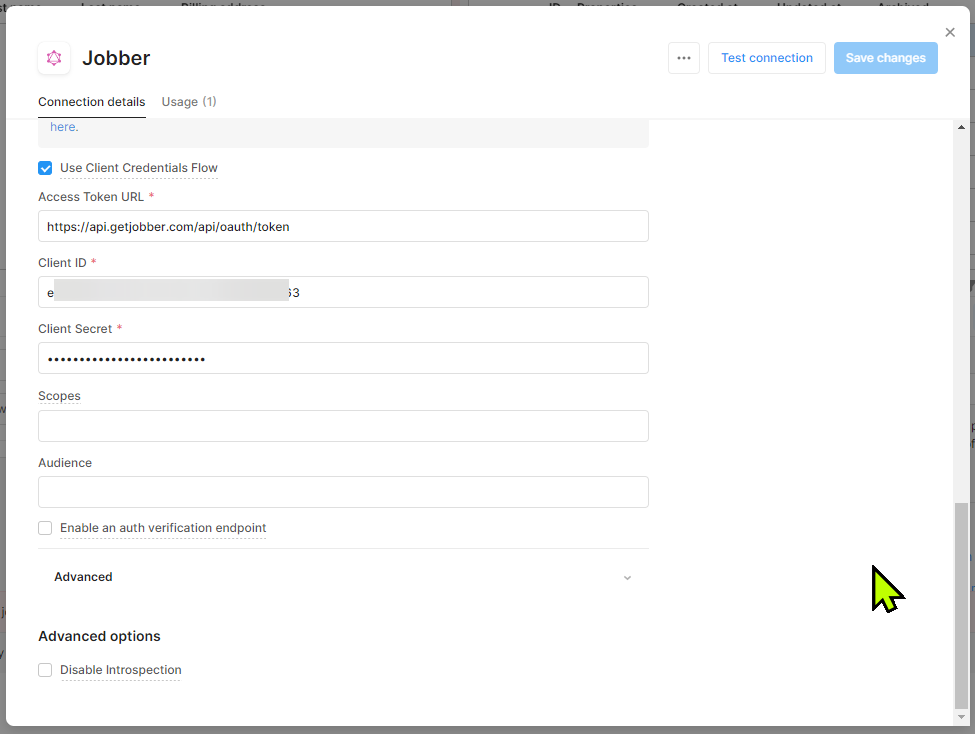
Task: Click the Client ID label
Action: [62, 262]
